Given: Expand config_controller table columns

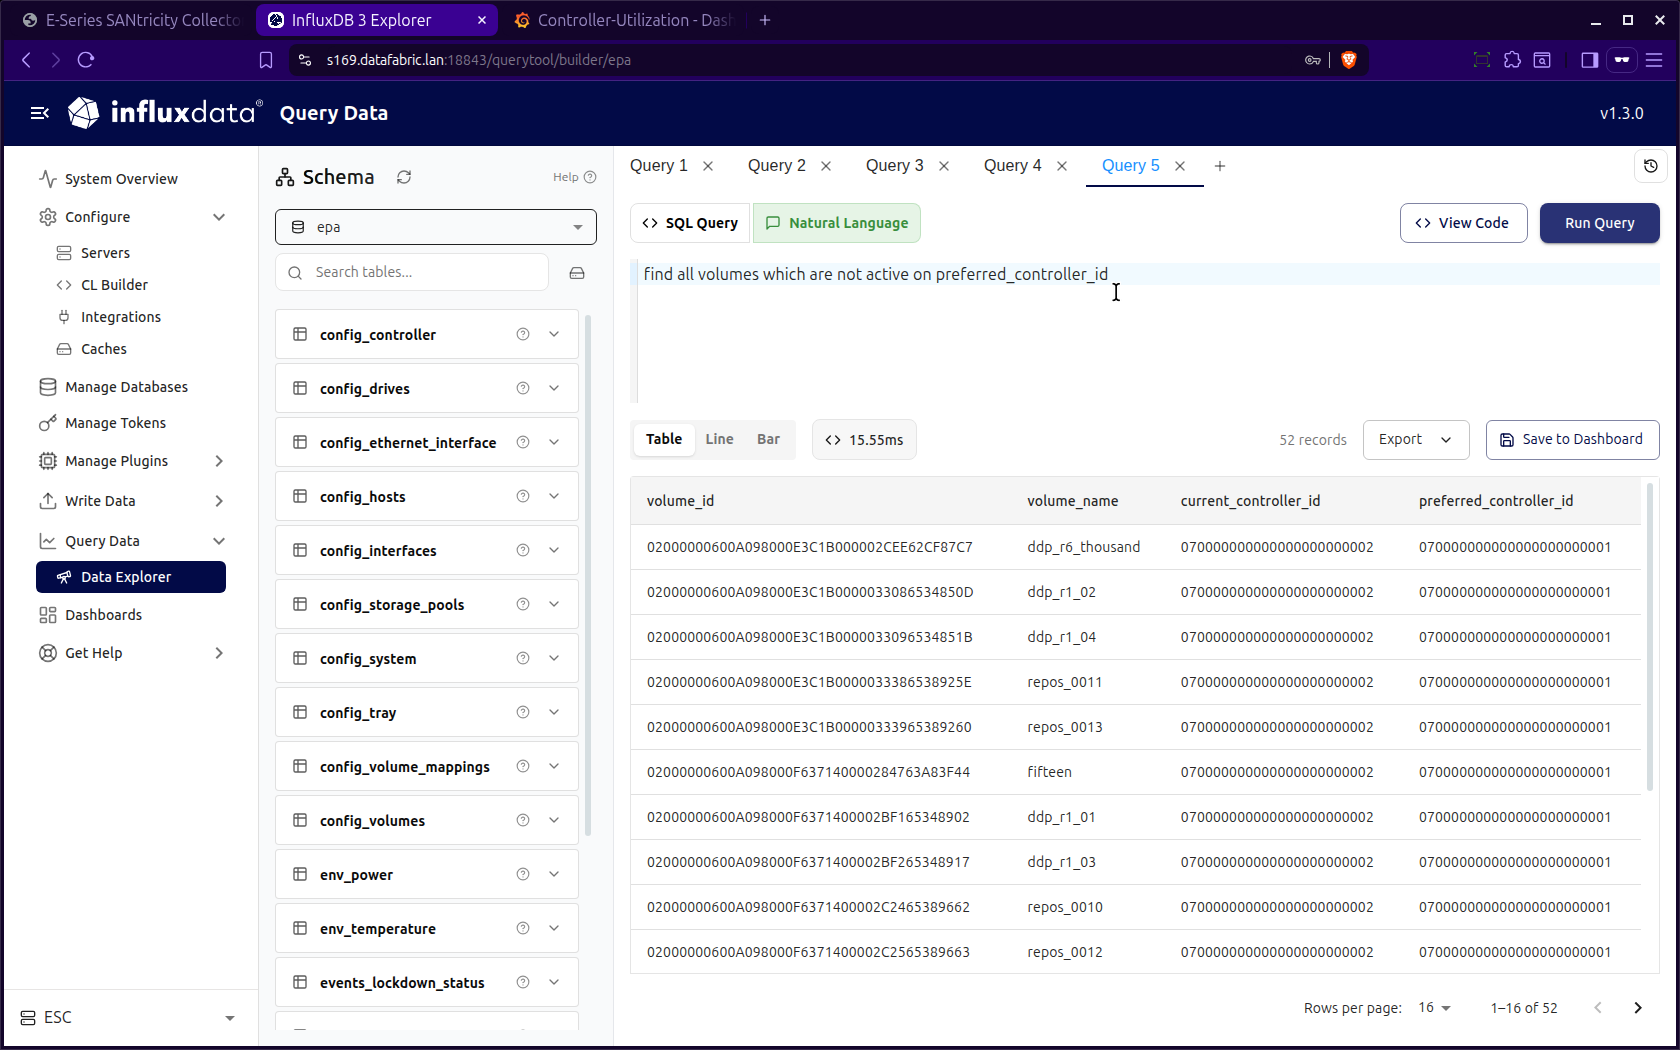Looking at the screenshot, I should tap(554, 334).
